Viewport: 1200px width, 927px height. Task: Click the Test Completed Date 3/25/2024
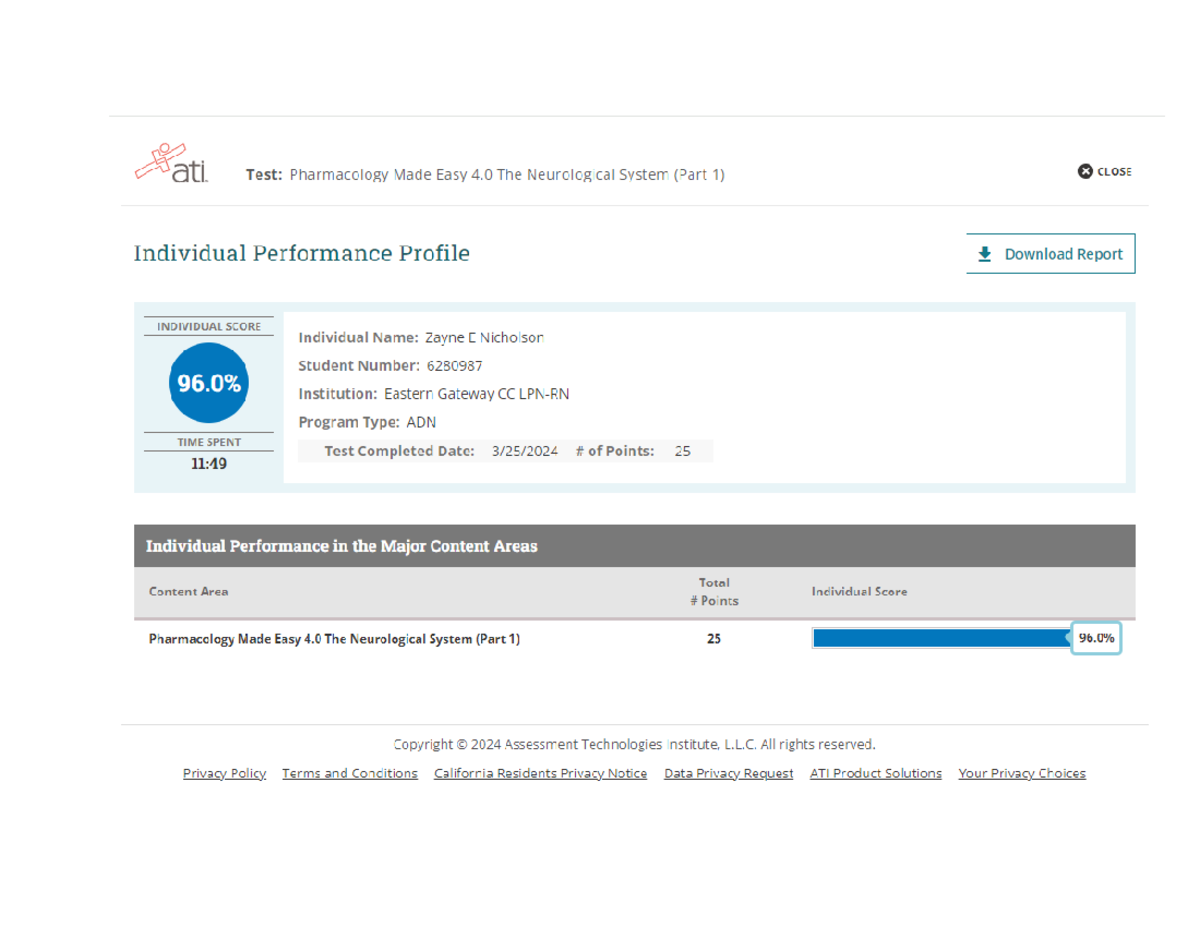point(441,451)
